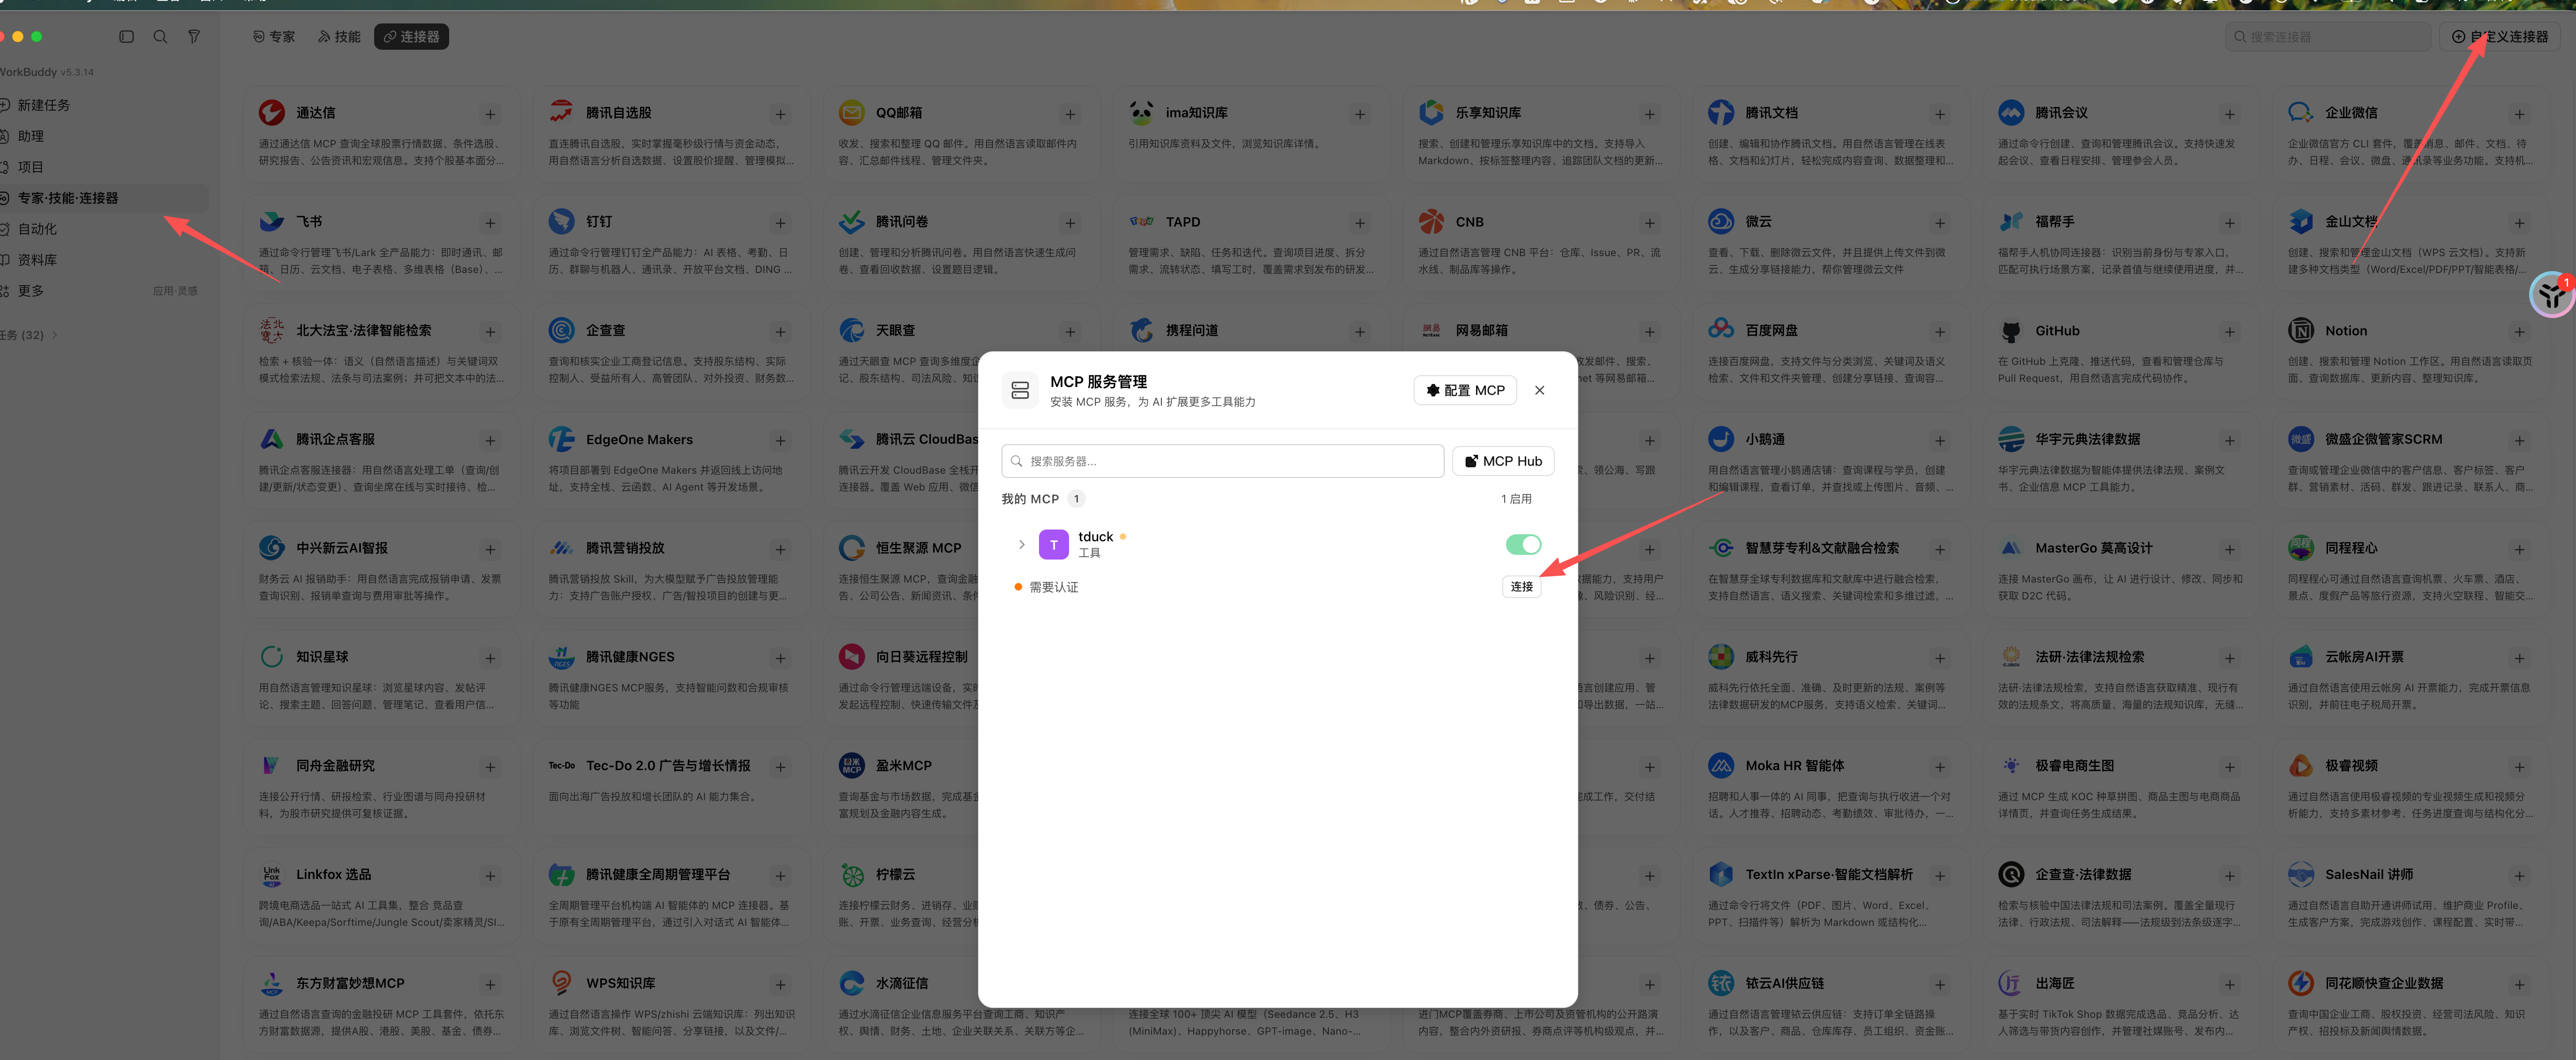Add the QQ邮箱 connector with plus
The image size is (2576, 1060).
coord(1070,114)
